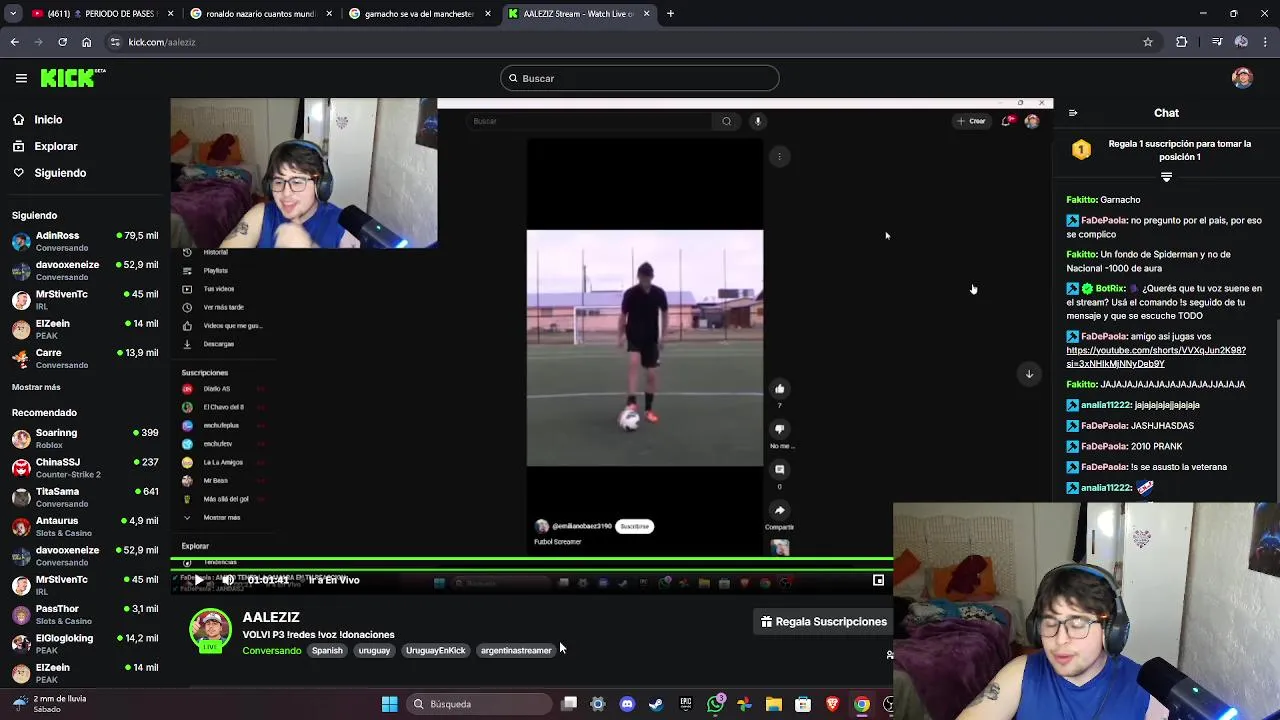The width and height of the screenshot is (1280, 720).
Task: Open the Chrome three-dot menu
Action: pos(1265,42)
